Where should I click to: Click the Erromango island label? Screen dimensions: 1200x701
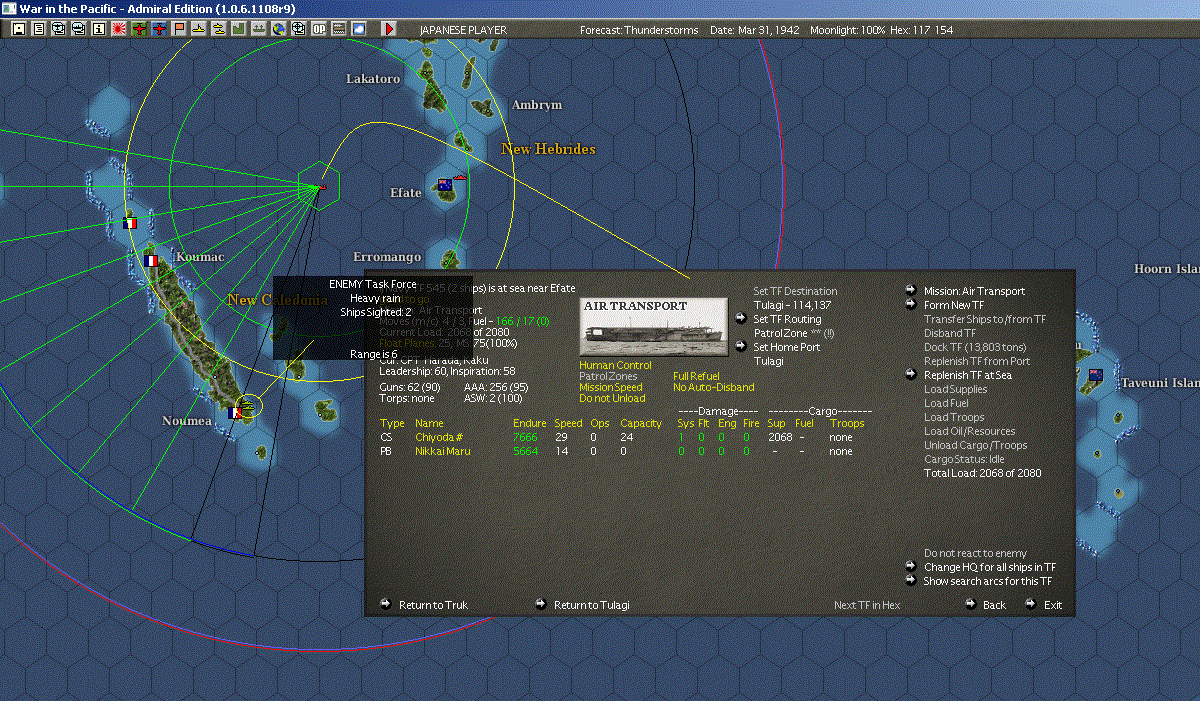point(387,257)
